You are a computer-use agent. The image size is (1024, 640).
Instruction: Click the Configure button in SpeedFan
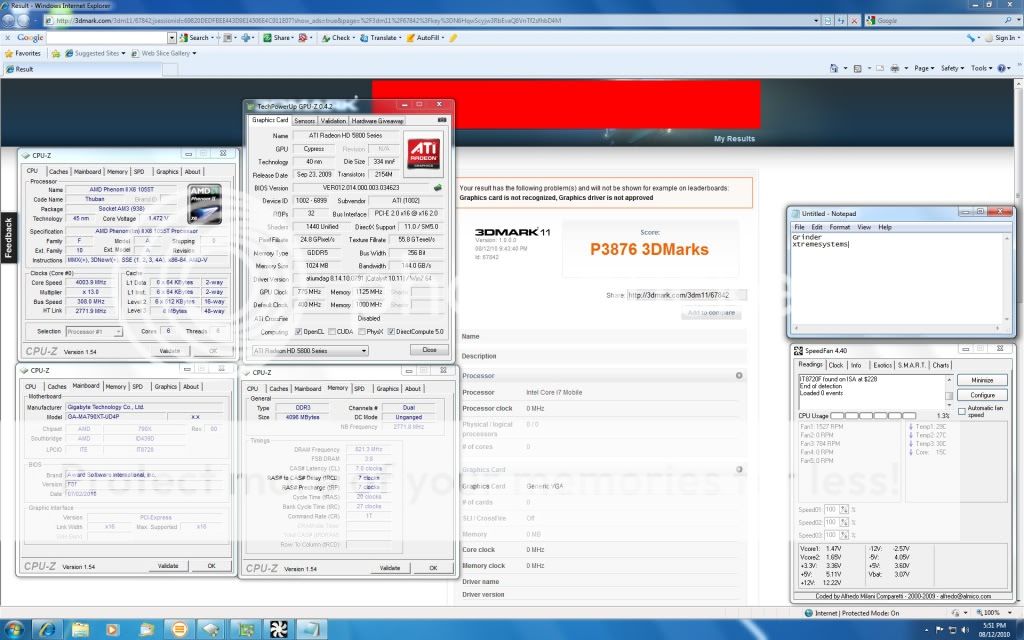(x=981, y=395)
